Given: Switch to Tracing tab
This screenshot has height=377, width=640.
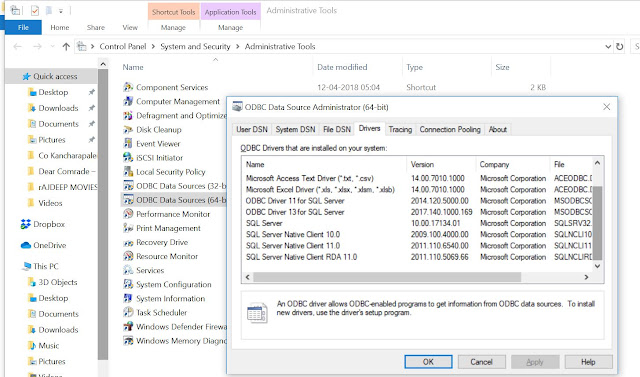Looking at the screenshot, I should pyautogui.click(x=400, y=129).
